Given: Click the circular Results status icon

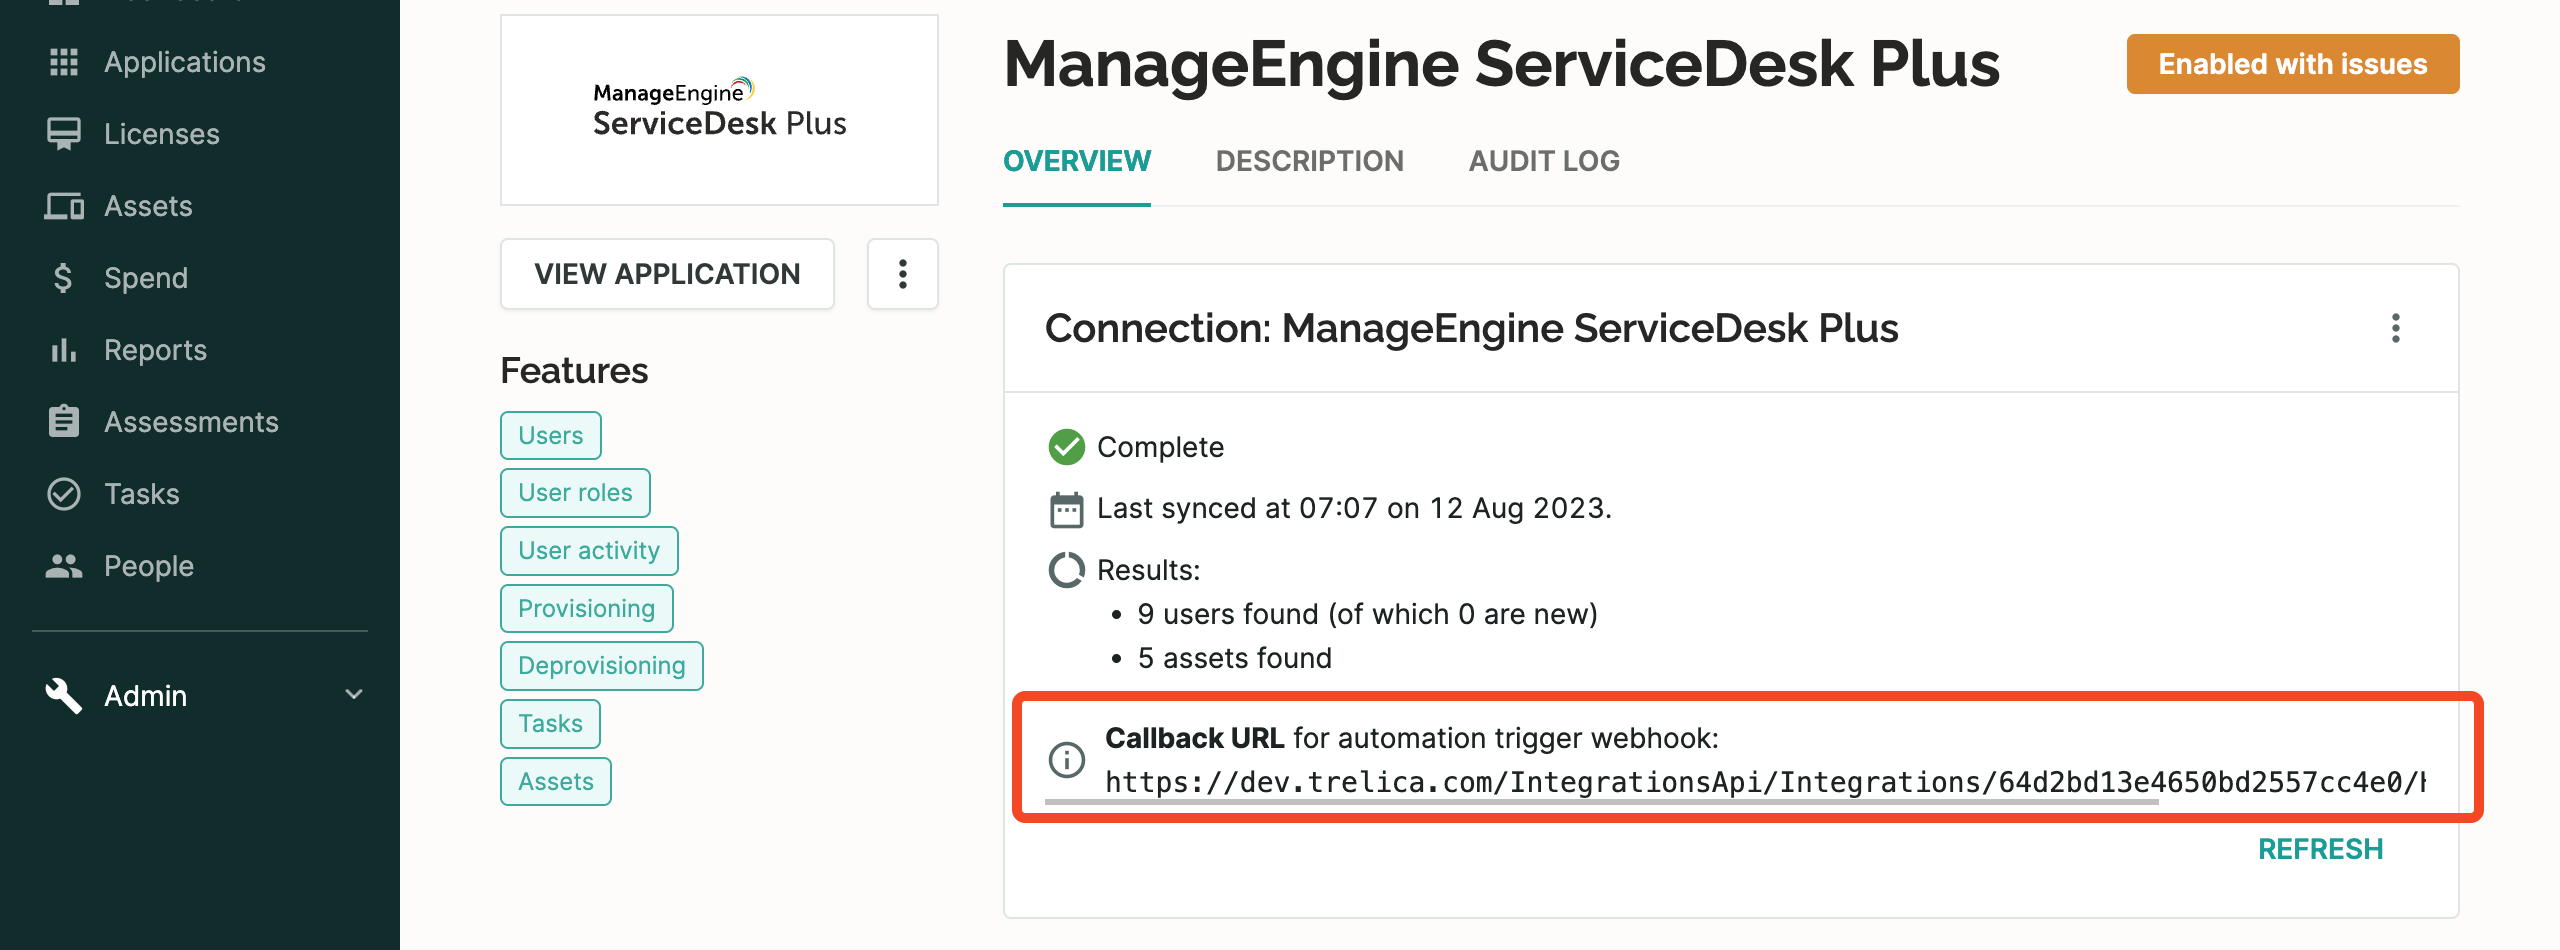Looking at the screenshot, I should 1066,570.
